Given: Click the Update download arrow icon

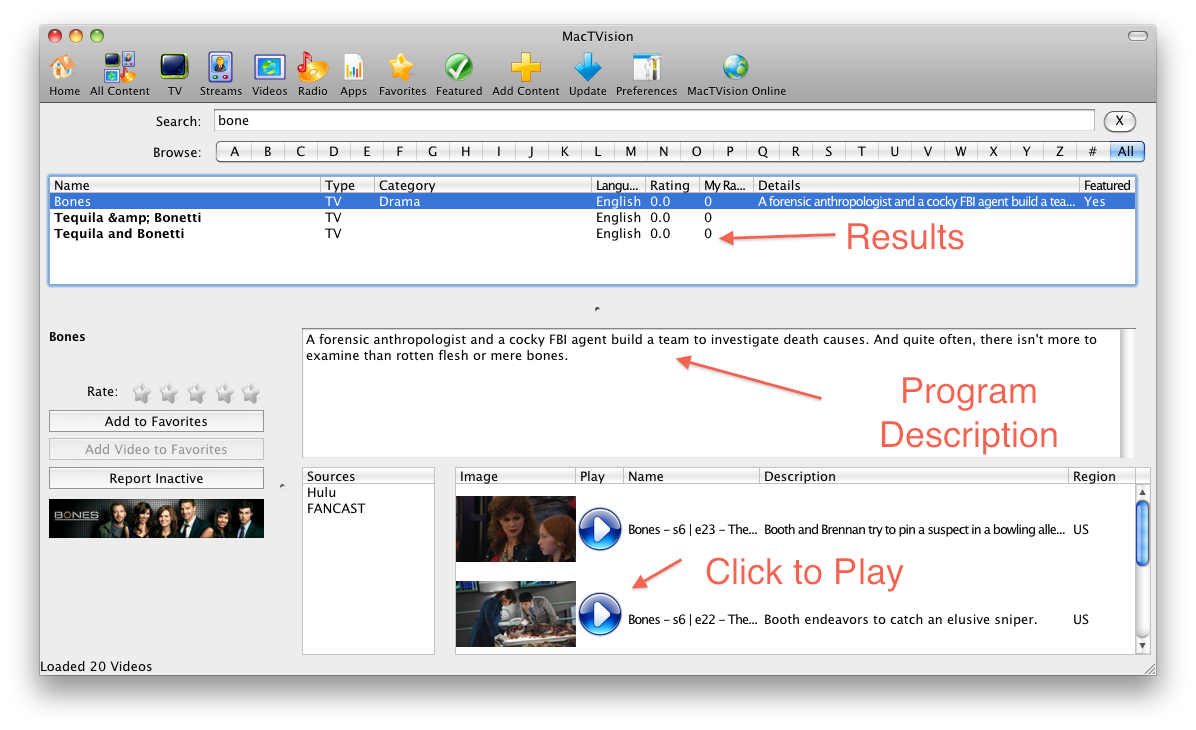Looking at the screenshot, I should click(x=587, y=75).
